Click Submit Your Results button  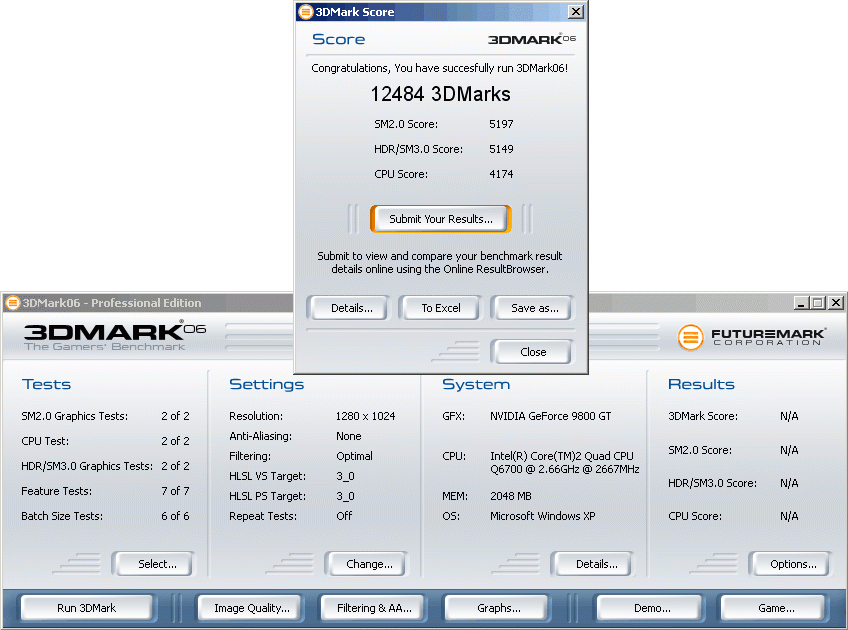coord(441,219)
